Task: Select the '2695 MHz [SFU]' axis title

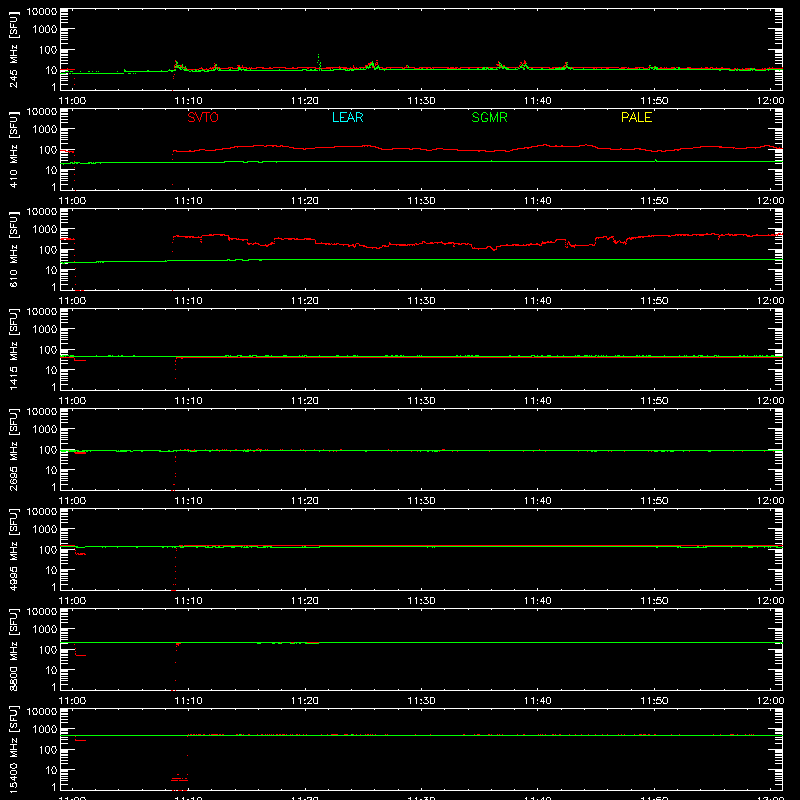Action: pos(13,450)
